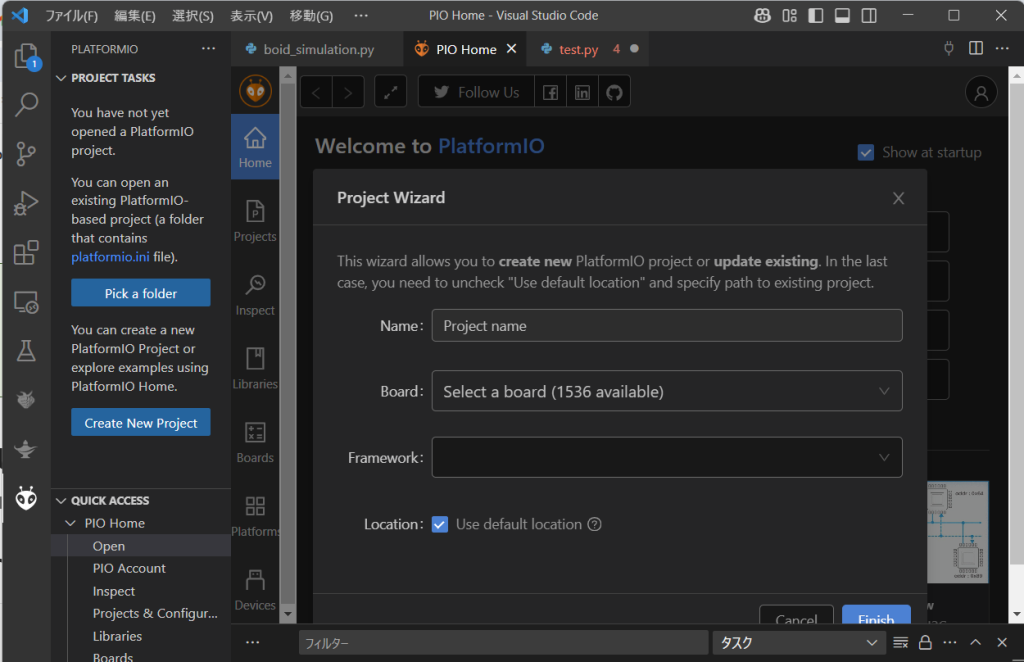Viewport: 1024px width, 662px height.
Task: Open the Select a board dropdown
Action: (x=667, y=391)
